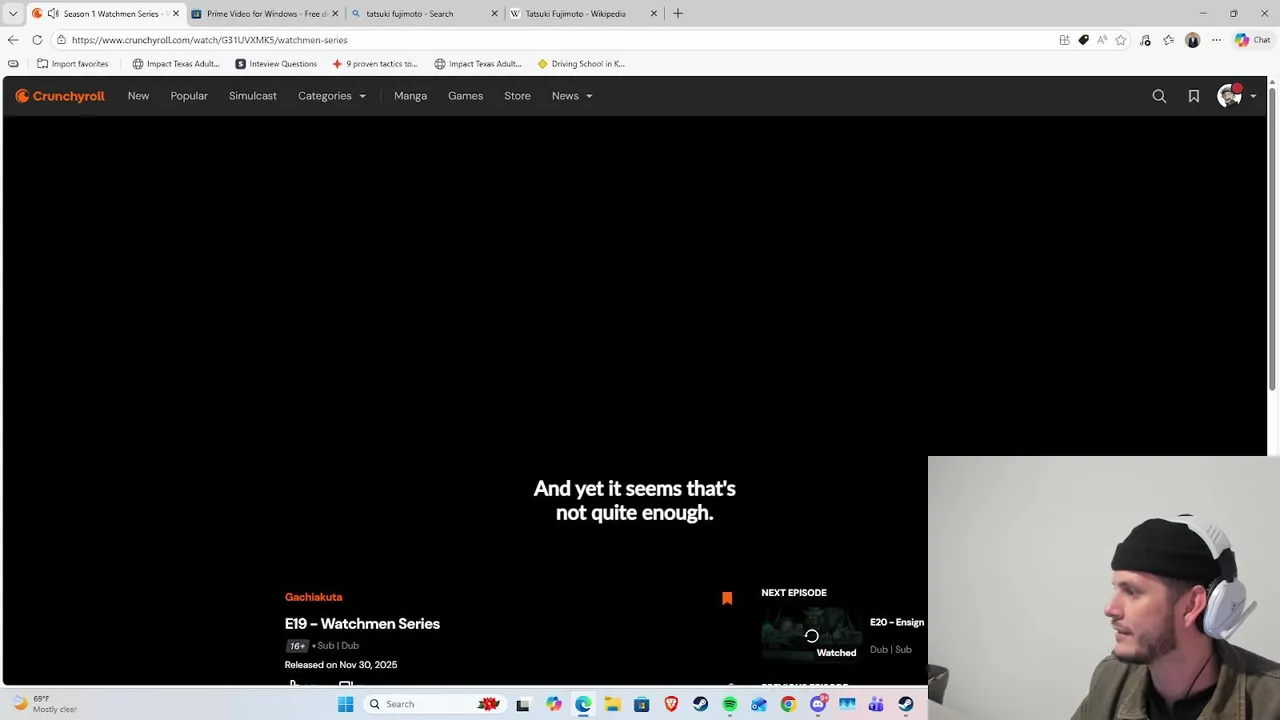Go back in browser history
The width and height of the screenshot is (1280, 720).
[x=13, y=40]
